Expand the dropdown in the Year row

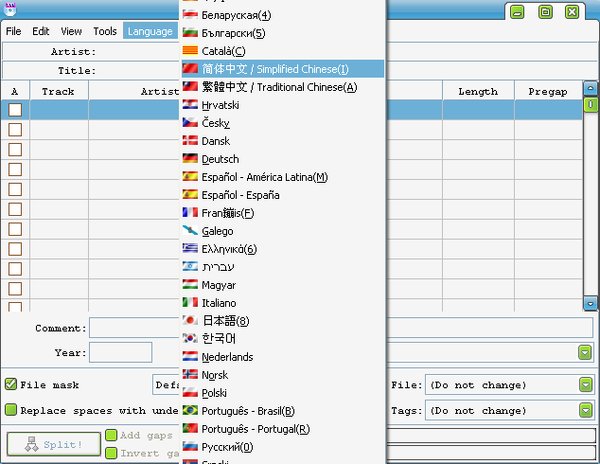[x=585, y=352]
